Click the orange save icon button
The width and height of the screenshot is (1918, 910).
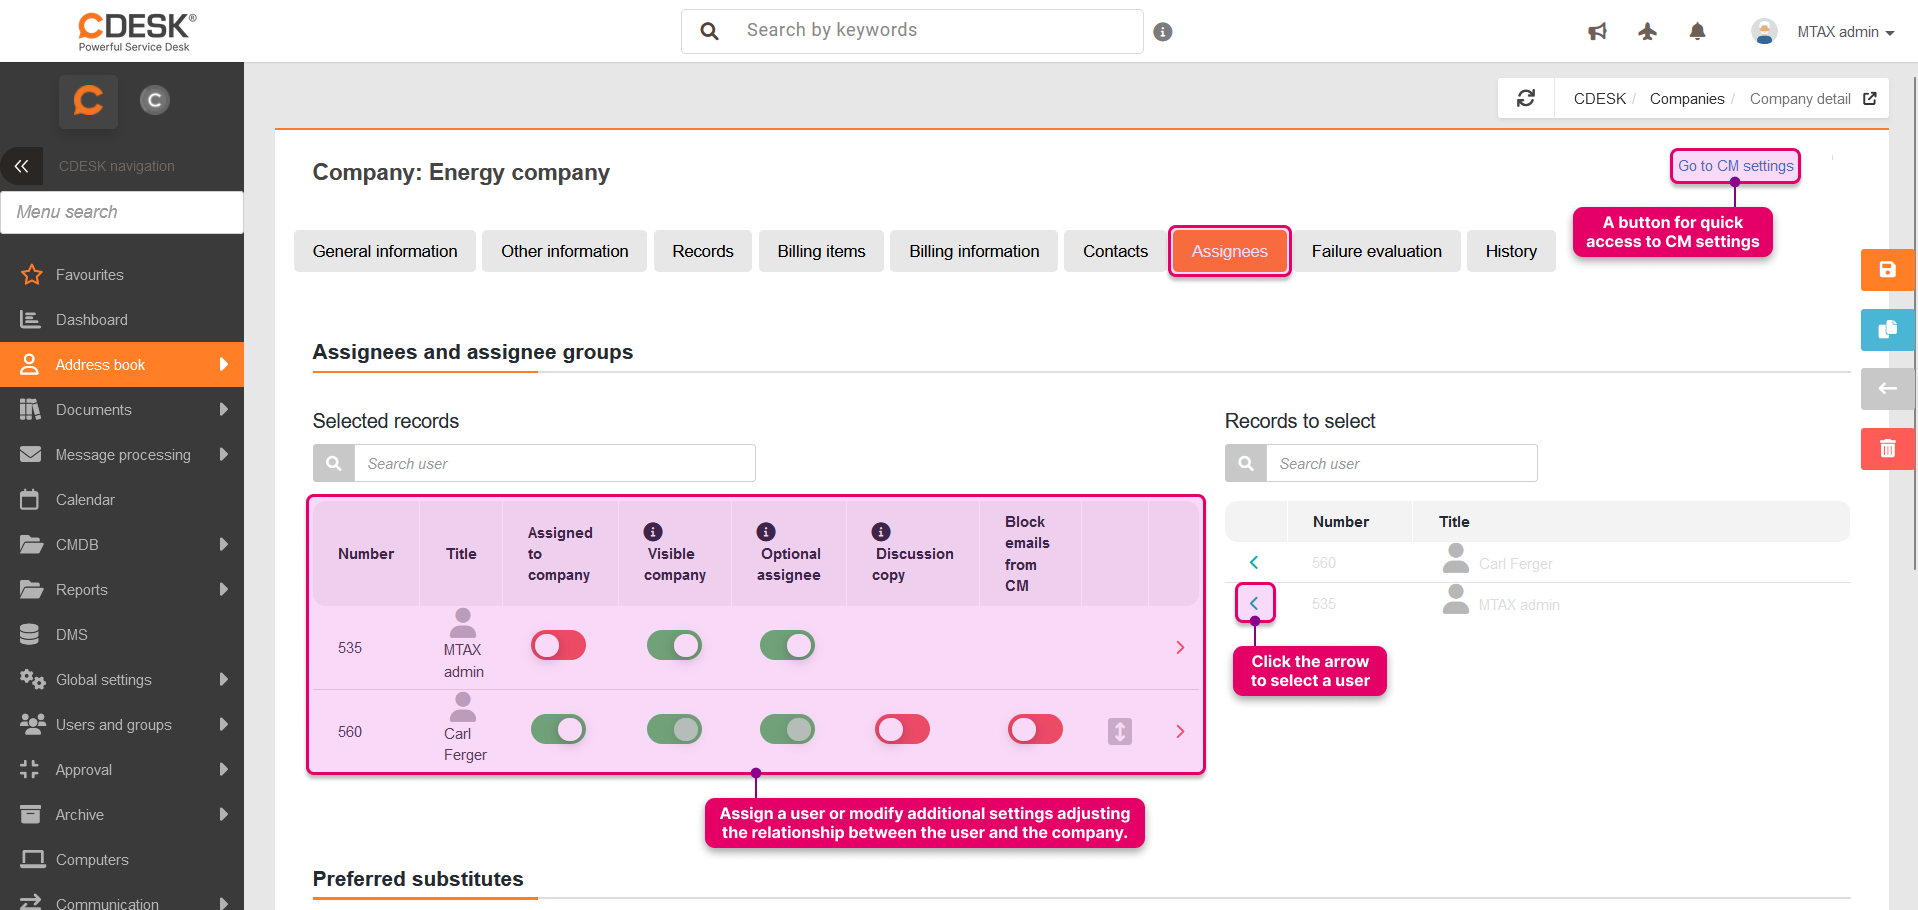pyautogui.click(x=1887, y=270)
